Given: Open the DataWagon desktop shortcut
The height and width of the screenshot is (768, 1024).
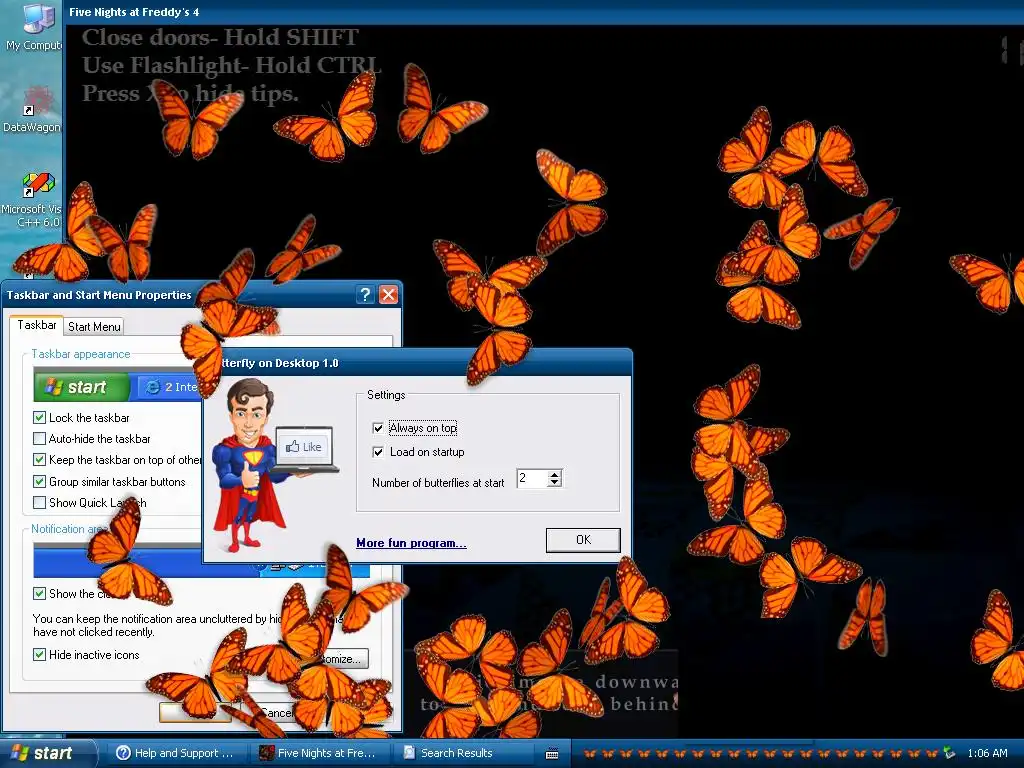Looking at the screenshot, I should pos(33,110).
